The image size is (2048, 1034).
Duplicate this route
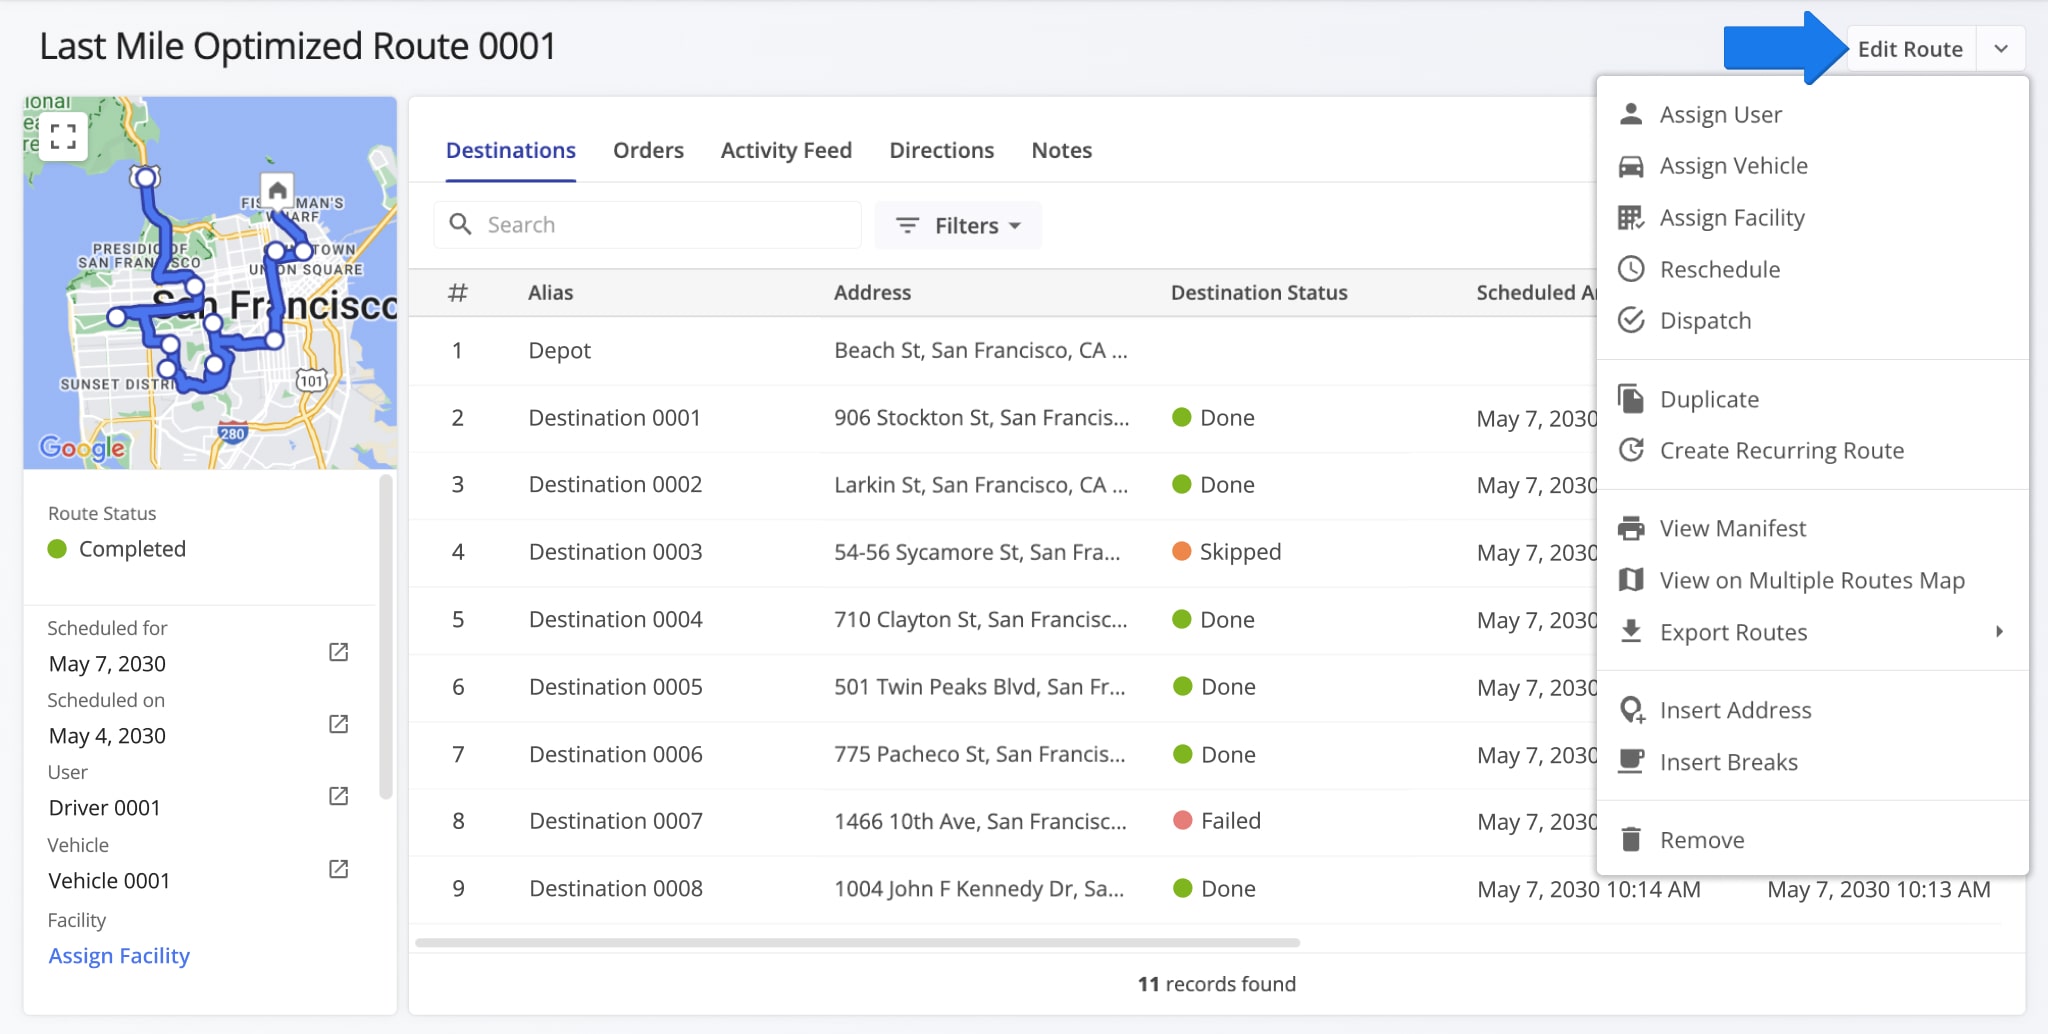tap(1708, 398)
